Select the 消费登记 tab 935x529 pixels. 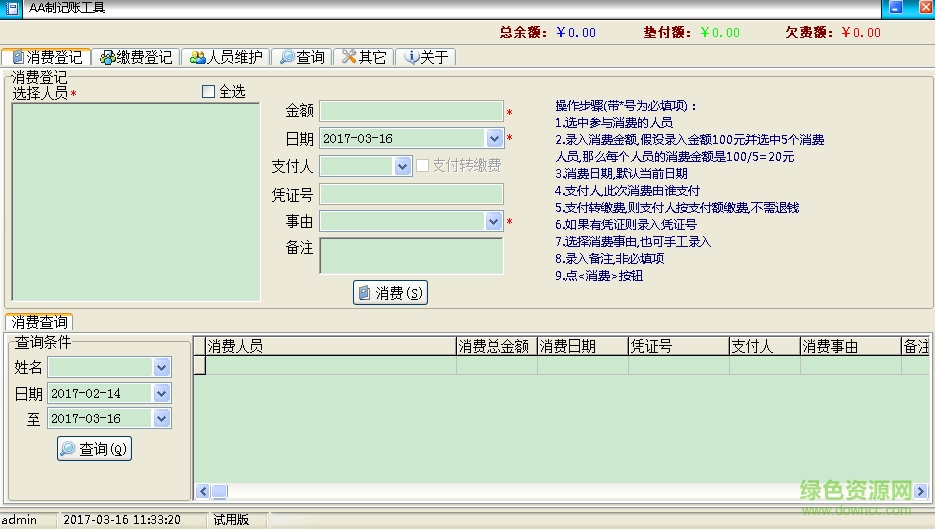coord(47,57)
